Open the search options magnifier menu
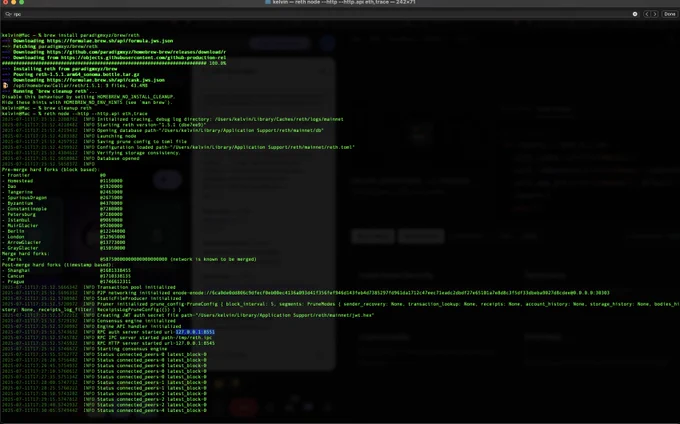The height and width of the screenshot is (424, 680). (8, 14)
